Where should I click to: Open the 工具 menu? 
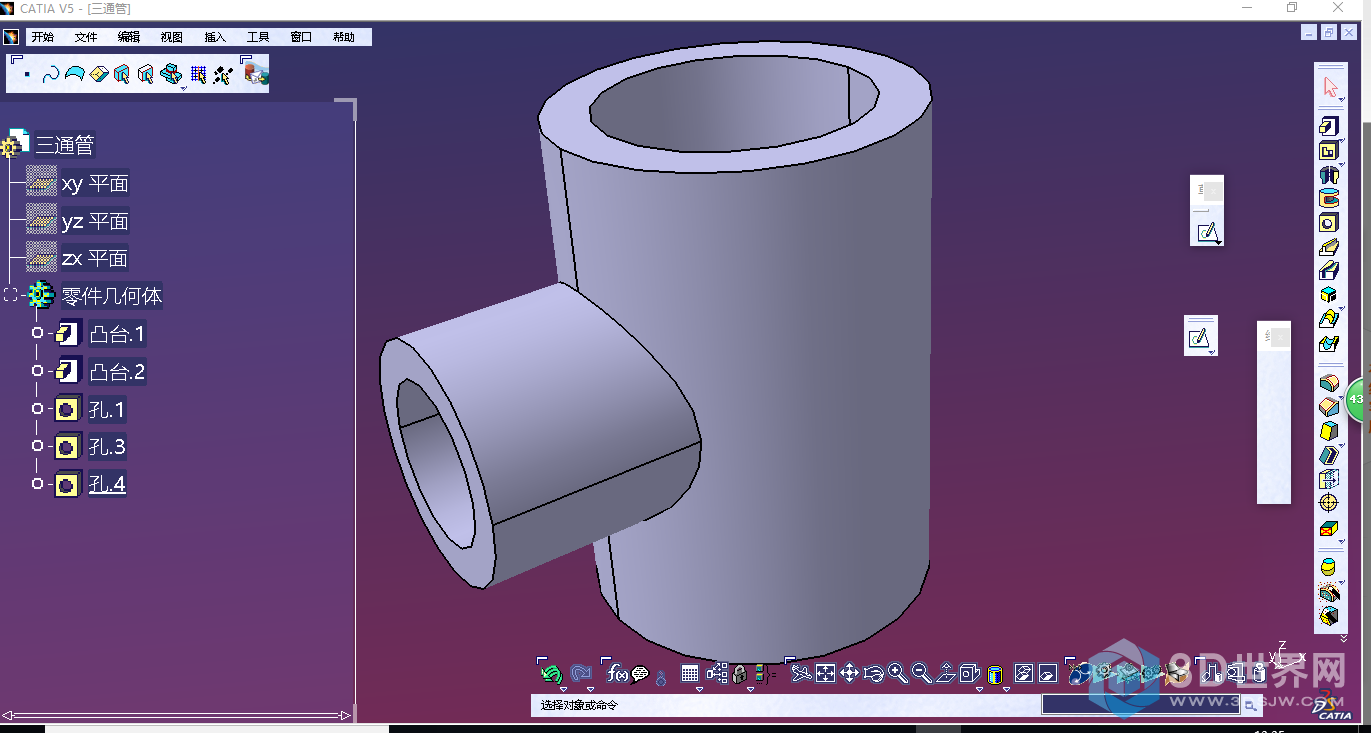[258, 37]
